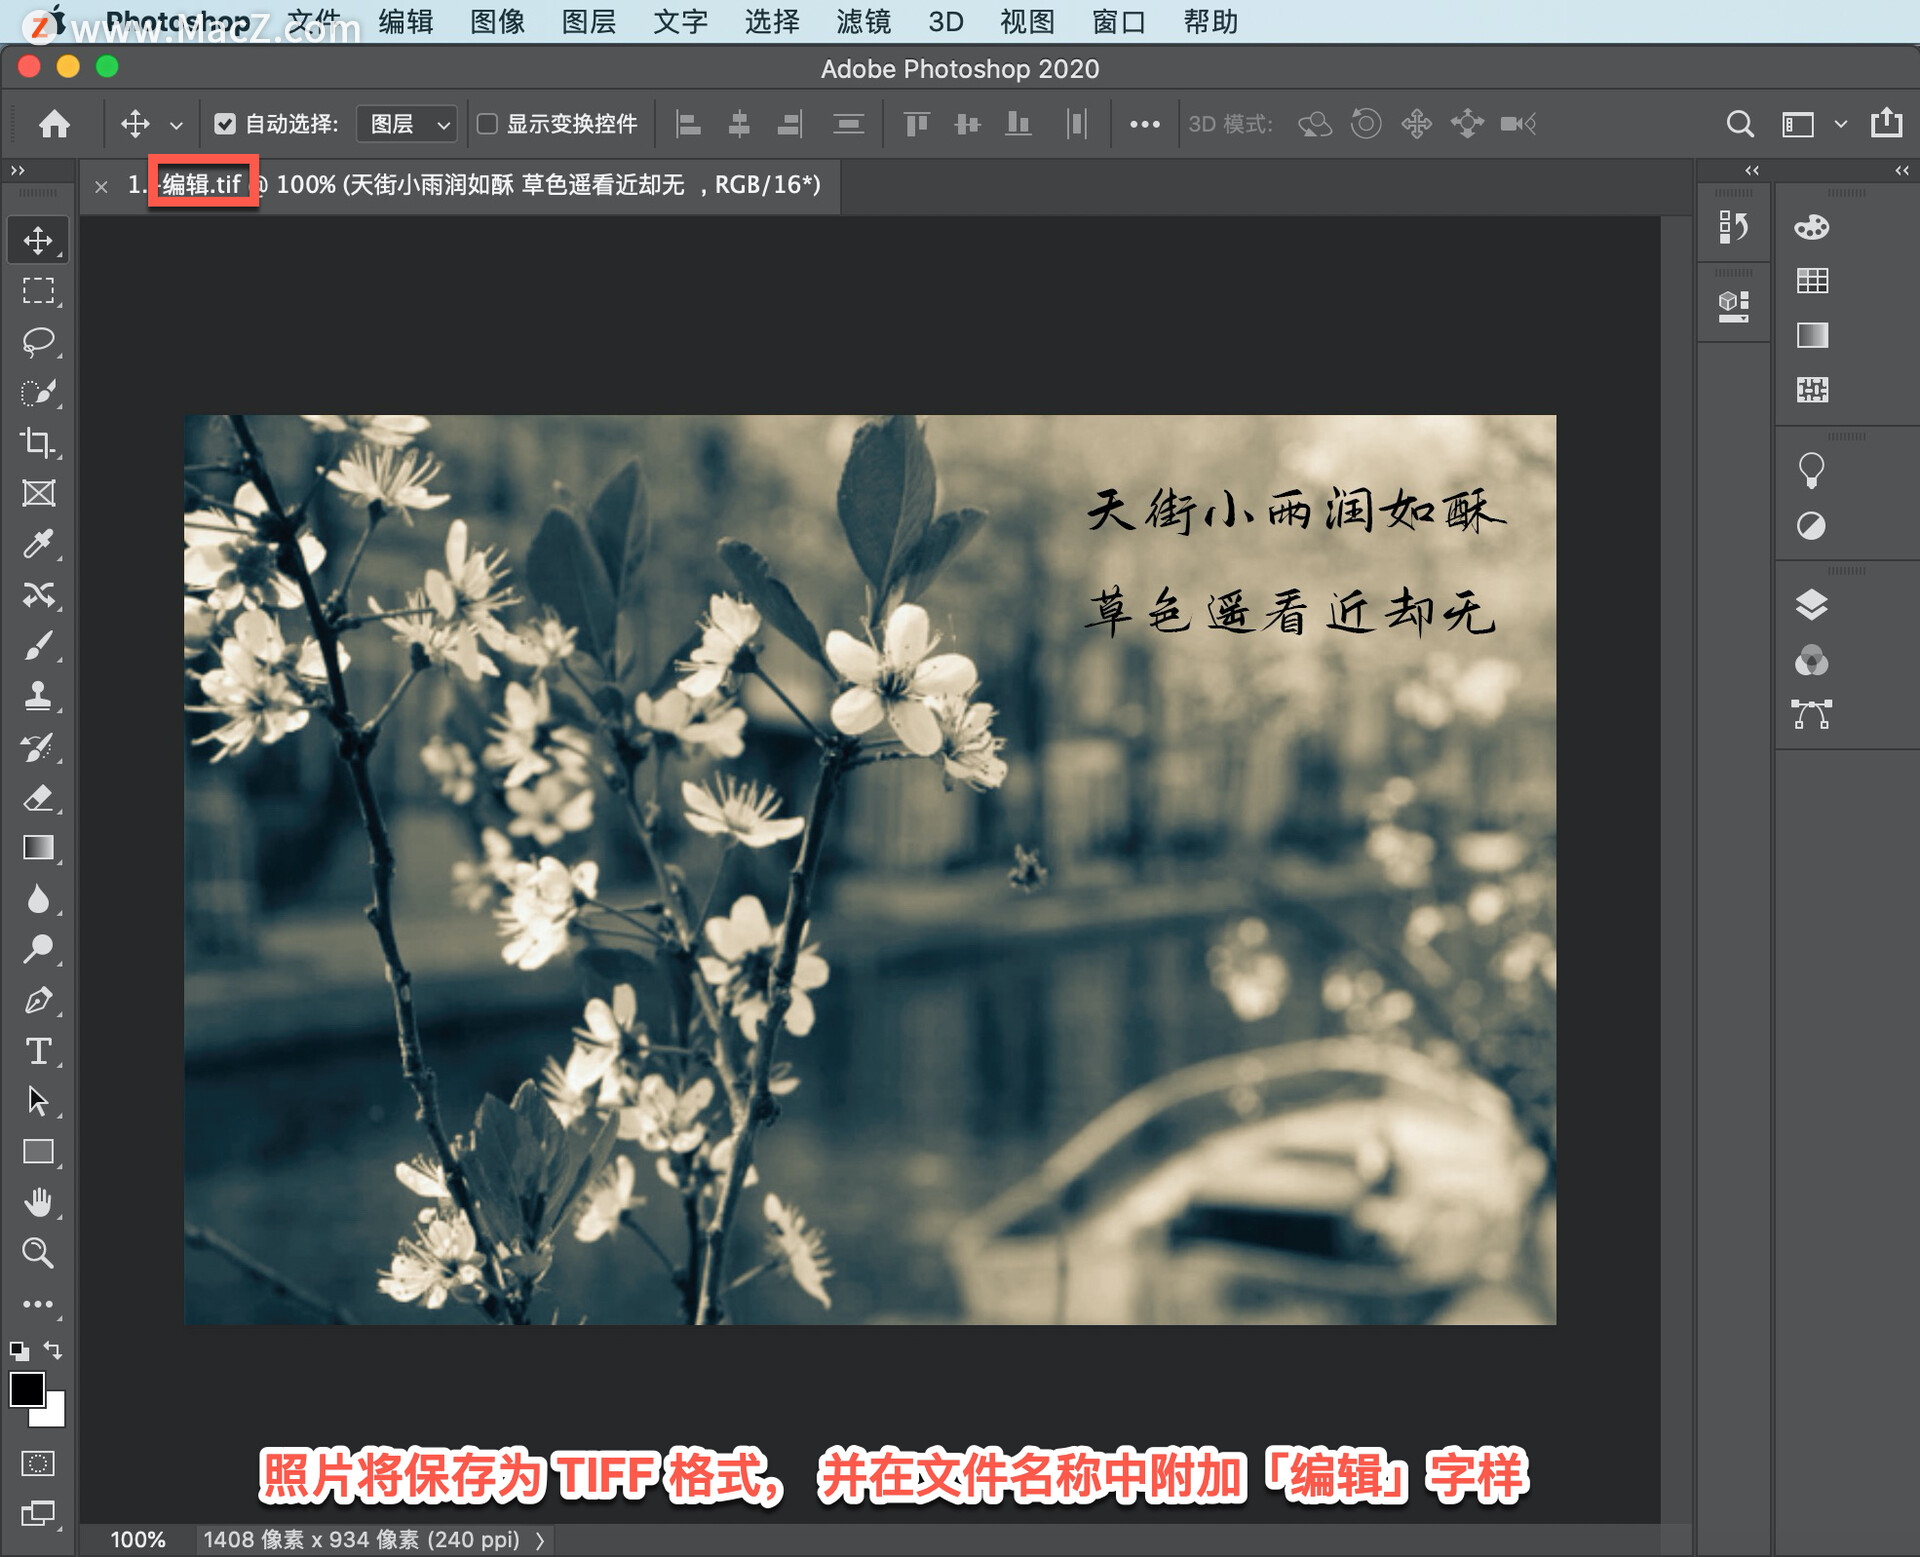1920x1557 pixels.
Task: Open the 3D panel cube icon
Action: pos(1733,306)
